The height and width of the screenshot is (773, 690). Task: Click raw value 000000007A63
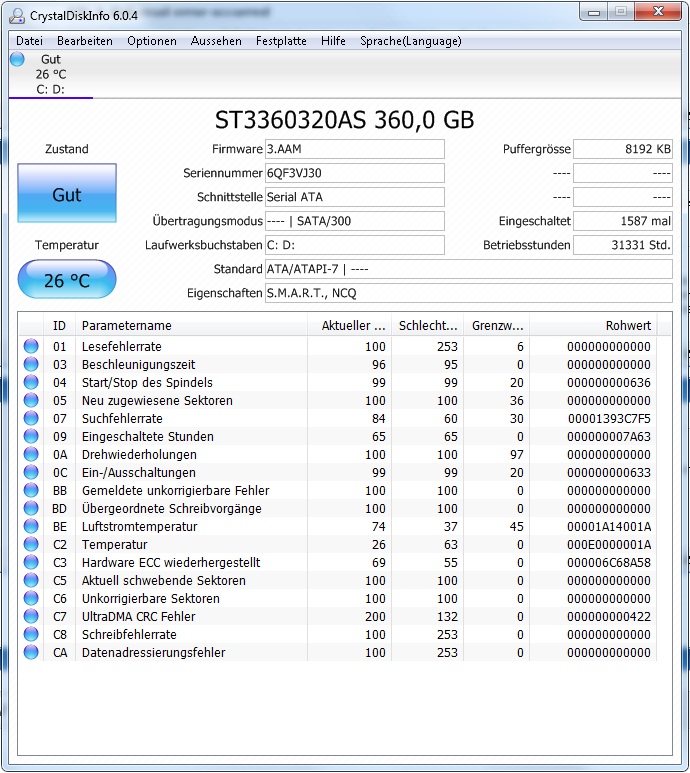click(x=609, y=437)
